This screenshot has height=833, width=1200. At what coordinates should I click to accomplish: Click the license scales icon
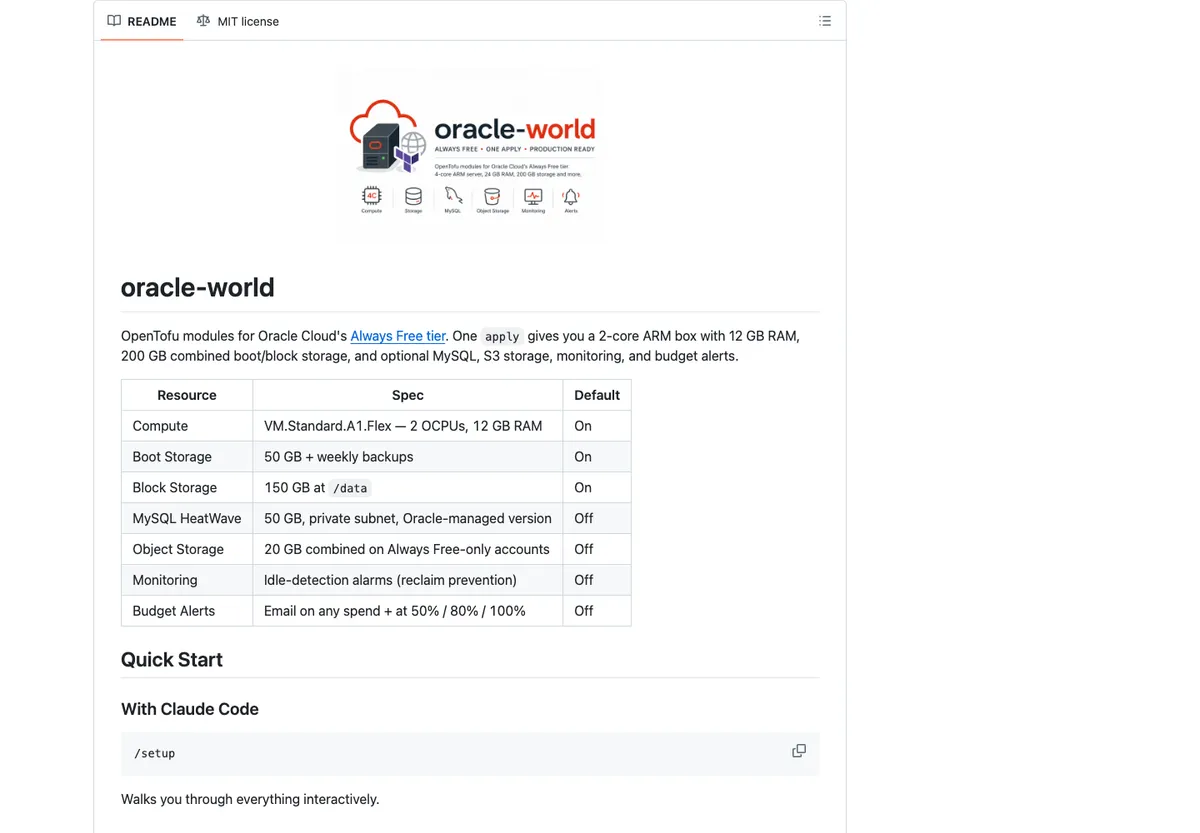[204, 21]
